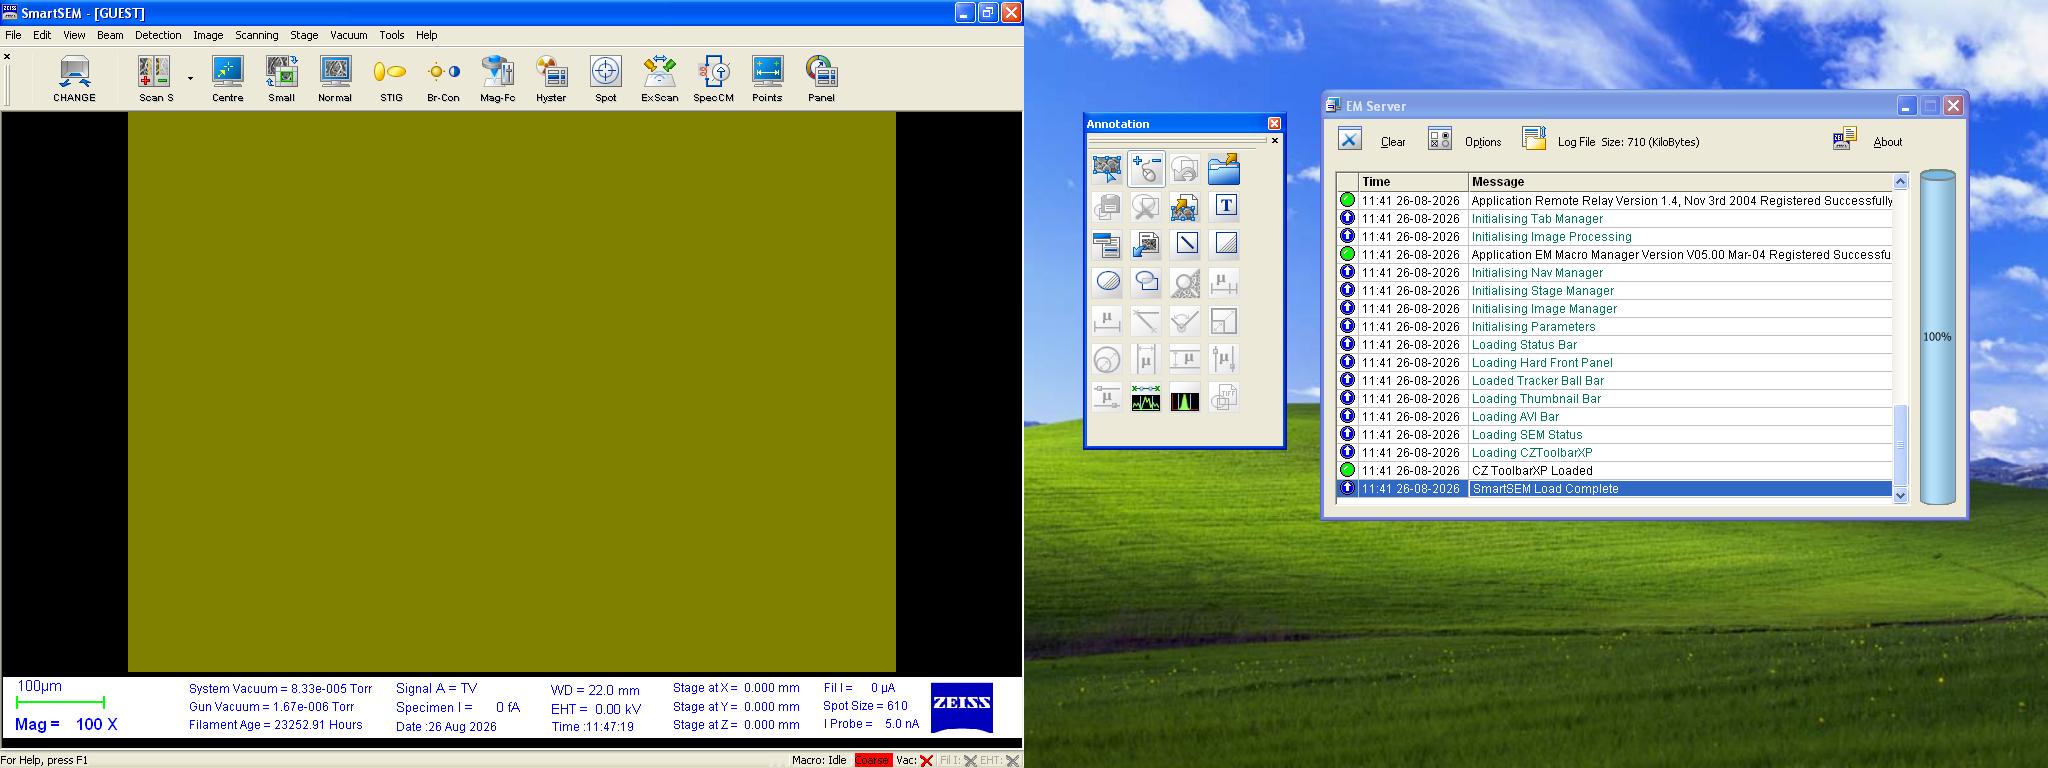Screen dimensions: 2048x768
Task: Select the ellipse and rectangle shapes tool
Action: [x=1146, y=282]
